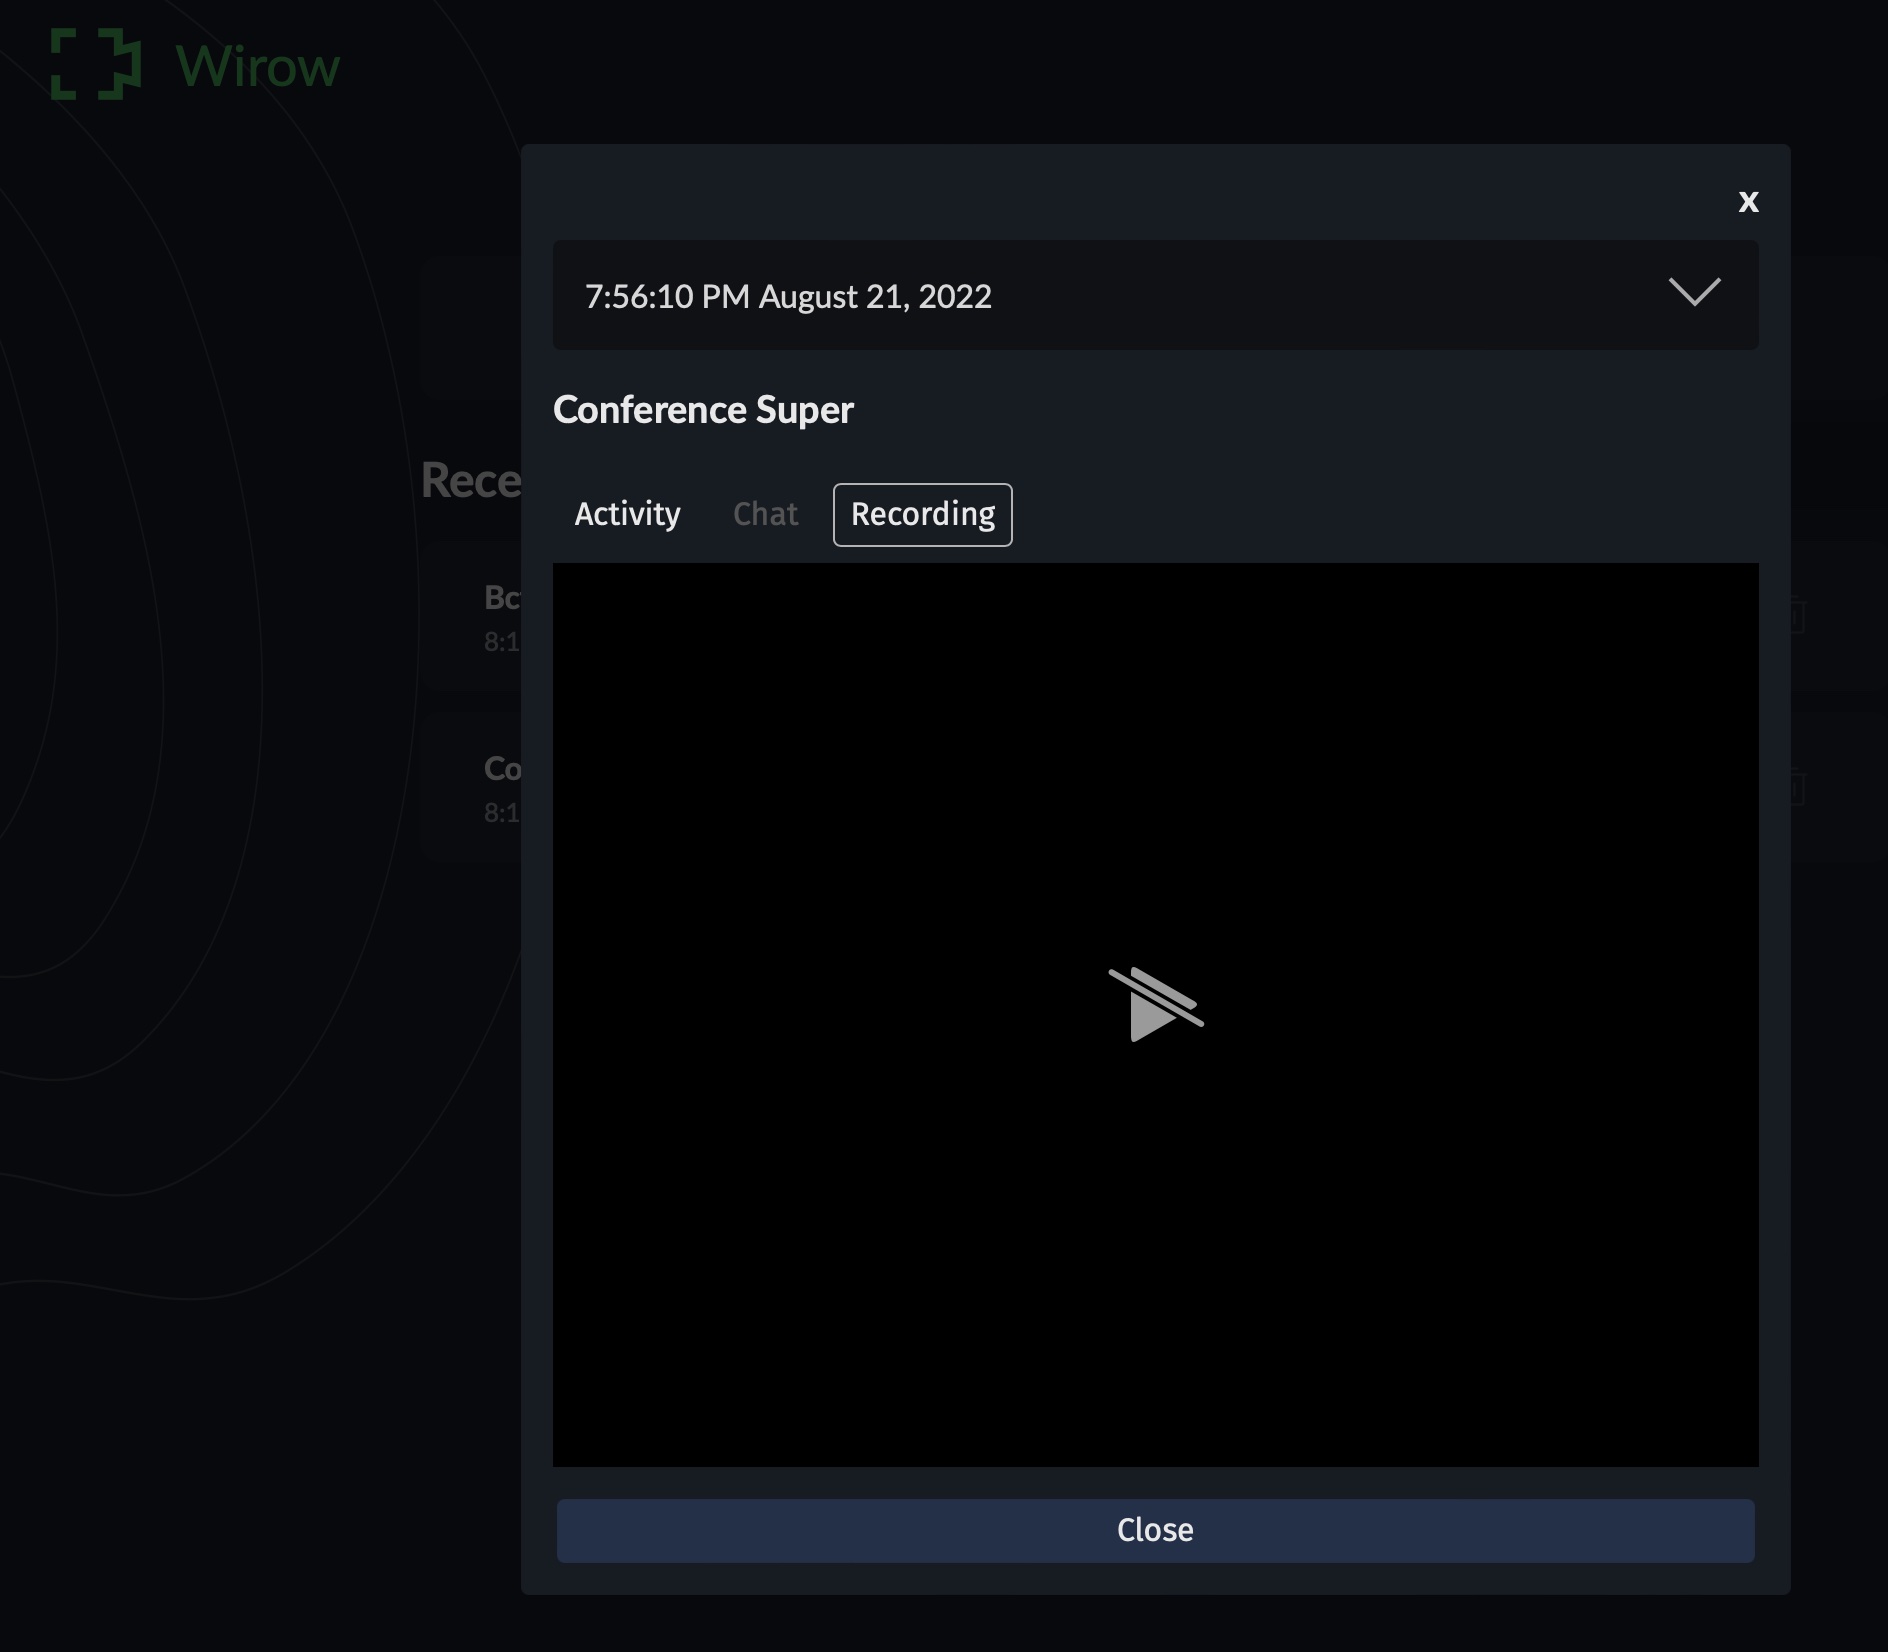The image size is (1888, 1652).
Task: Select the Activity tab
Action: pyautogui.click(x=626, y=514)
